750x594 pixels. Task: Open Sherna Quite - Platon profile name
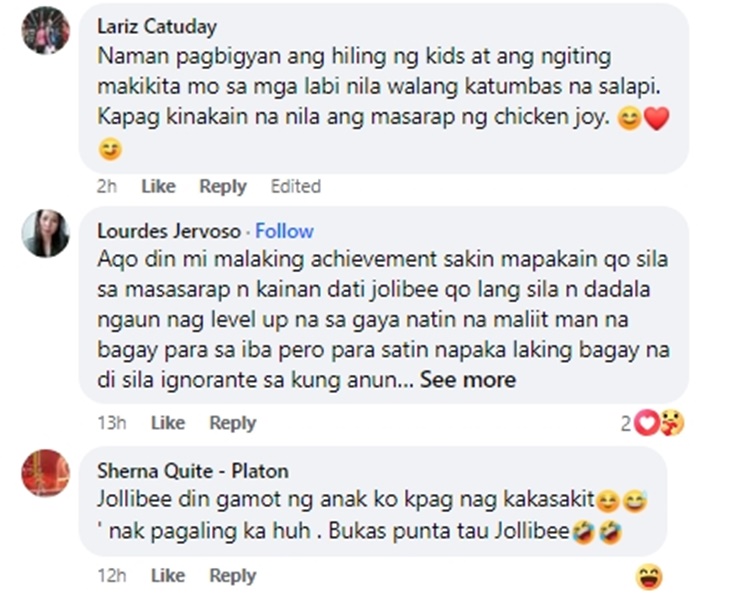[x=192, y=471]
